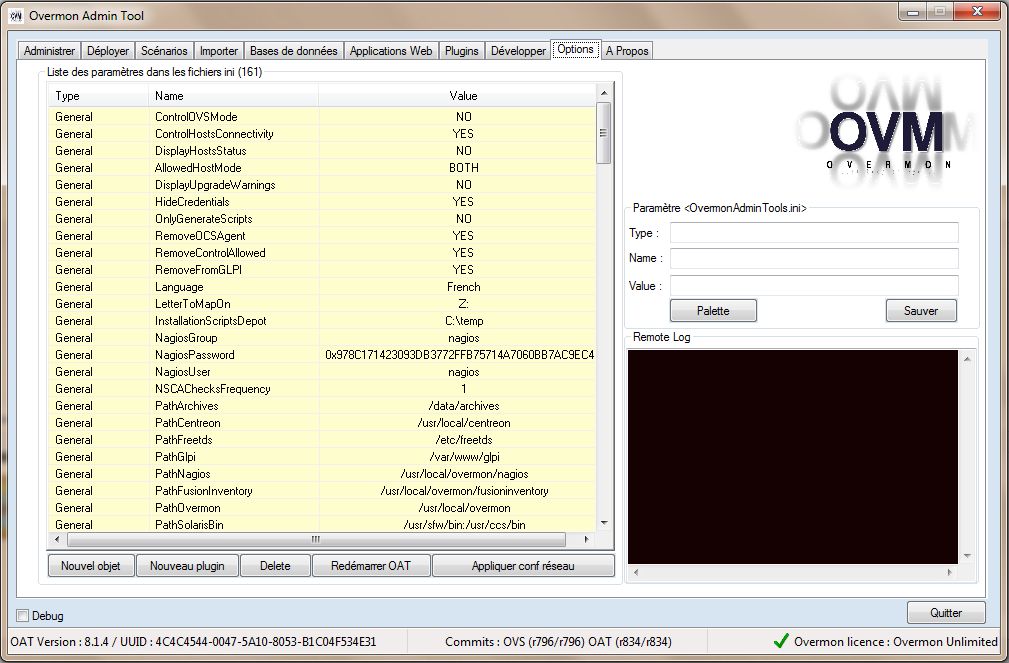Select the AllowedHostMode row
Screen dimensions: 1009x663
(x=322, y=167)
